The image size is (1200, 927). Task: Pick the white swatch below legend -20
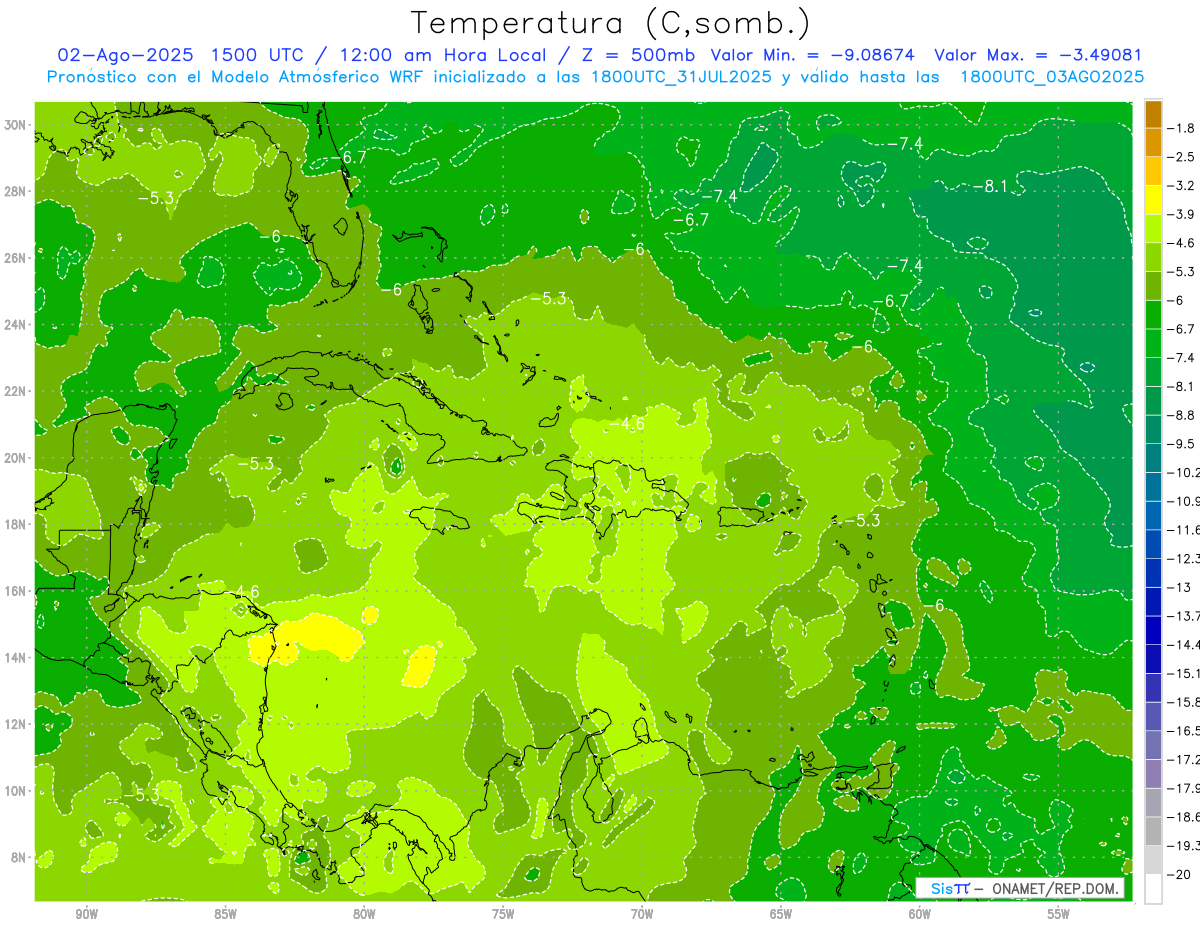click(x=1153, y=888)
